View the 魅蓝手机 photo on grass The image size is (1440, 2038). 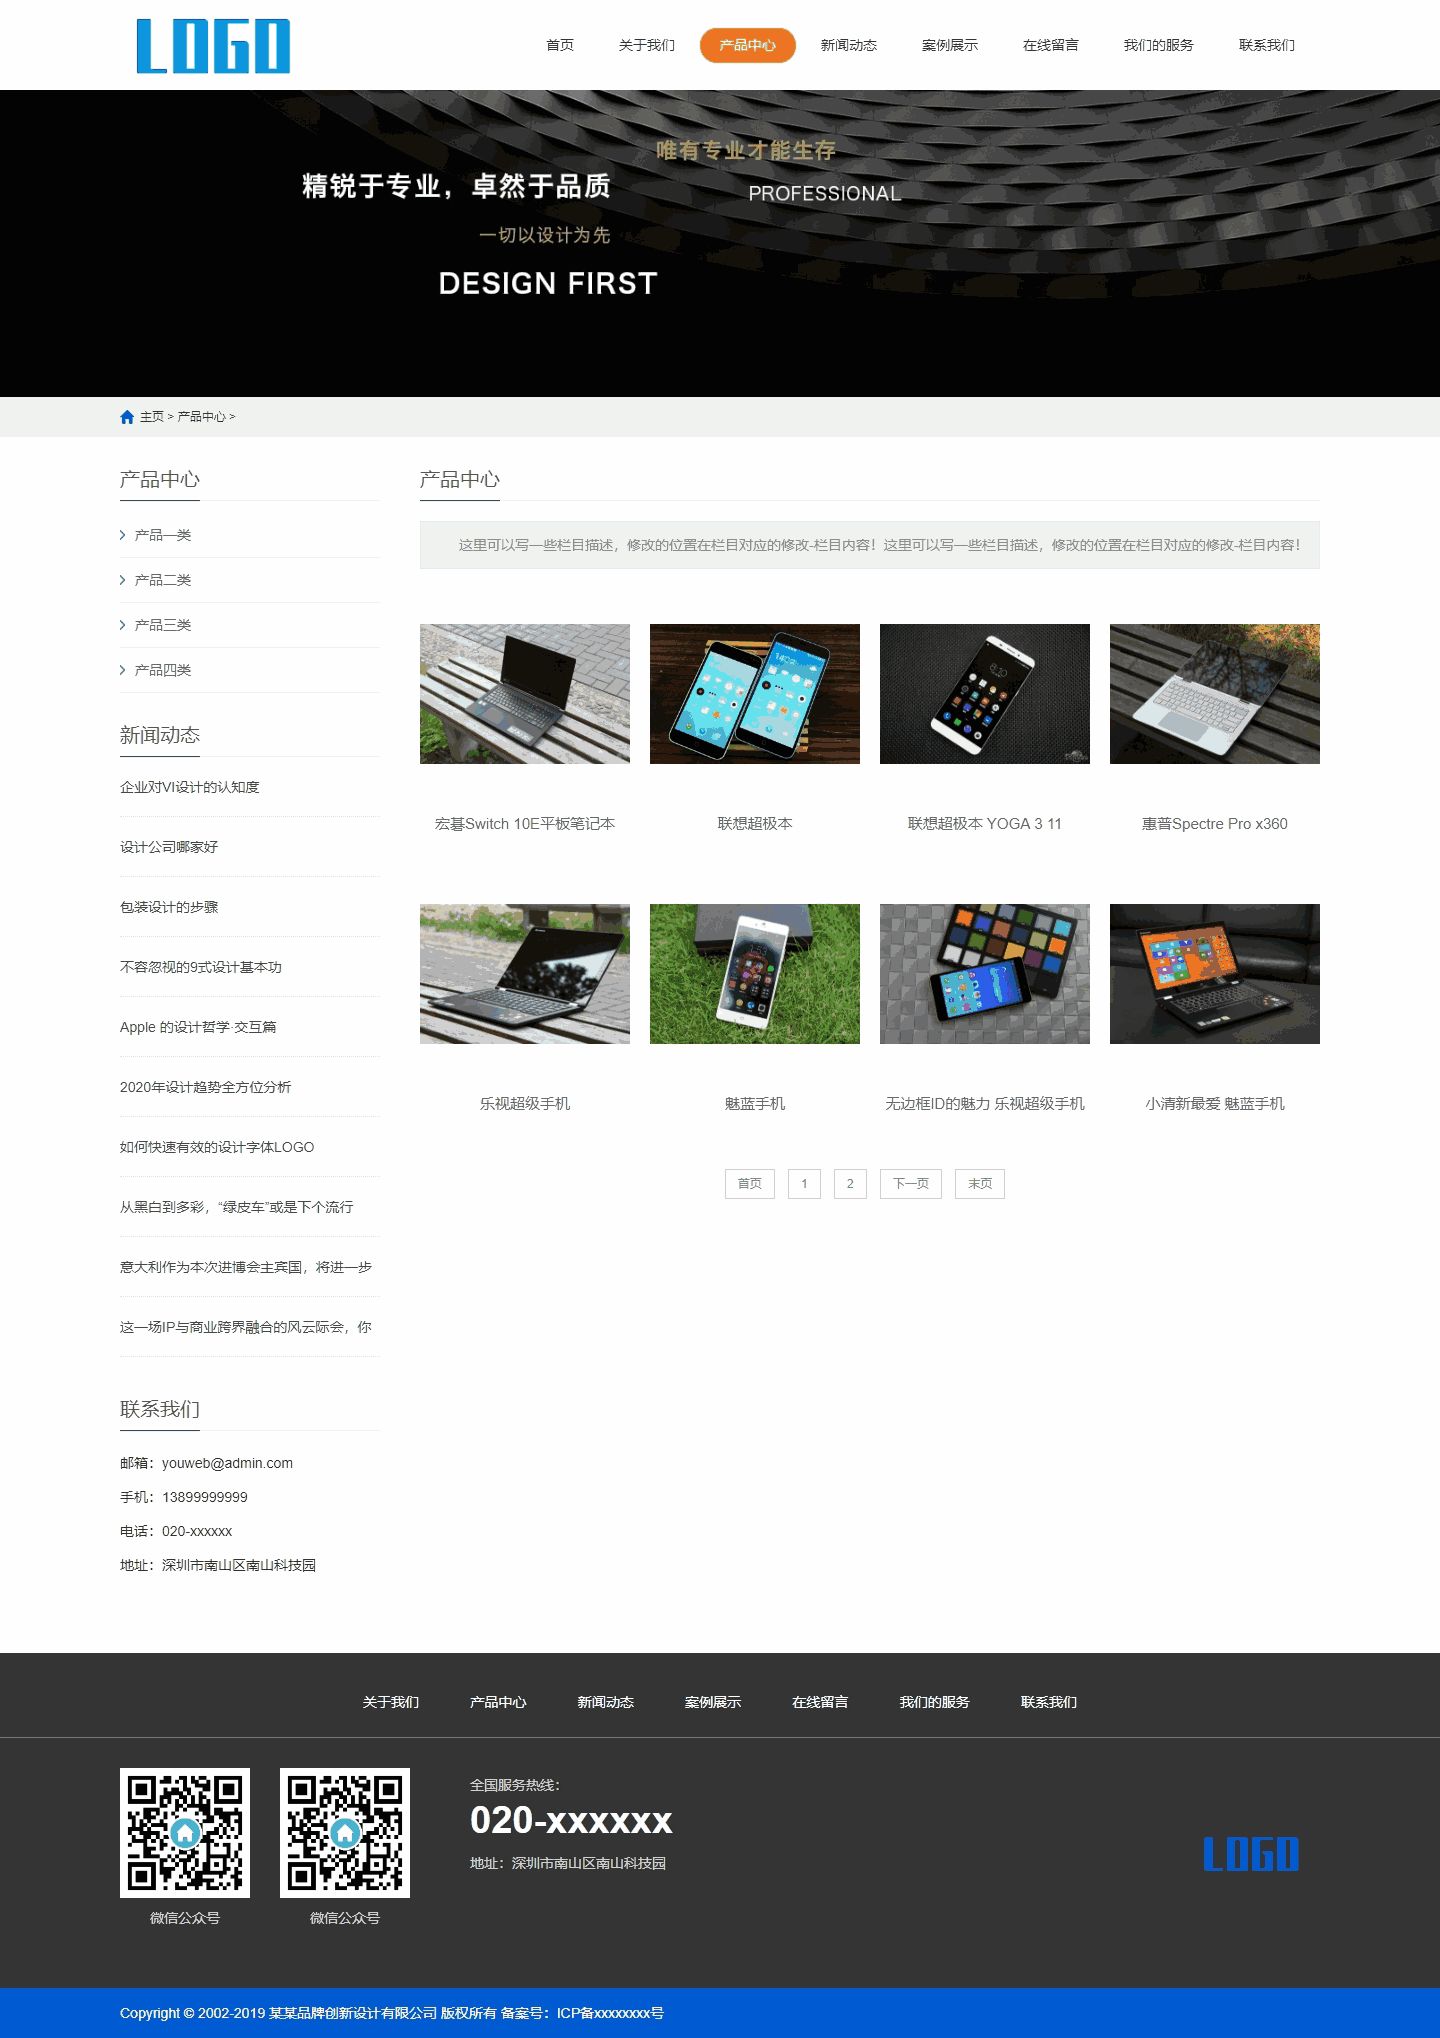point(755,974)
